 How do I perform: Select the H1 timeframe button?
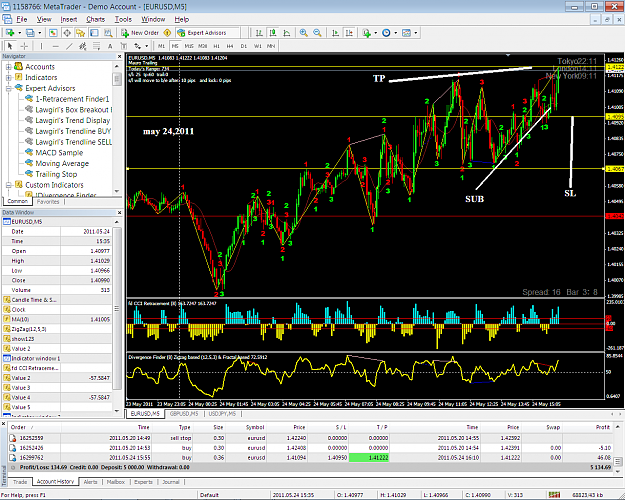pos(216,46)
